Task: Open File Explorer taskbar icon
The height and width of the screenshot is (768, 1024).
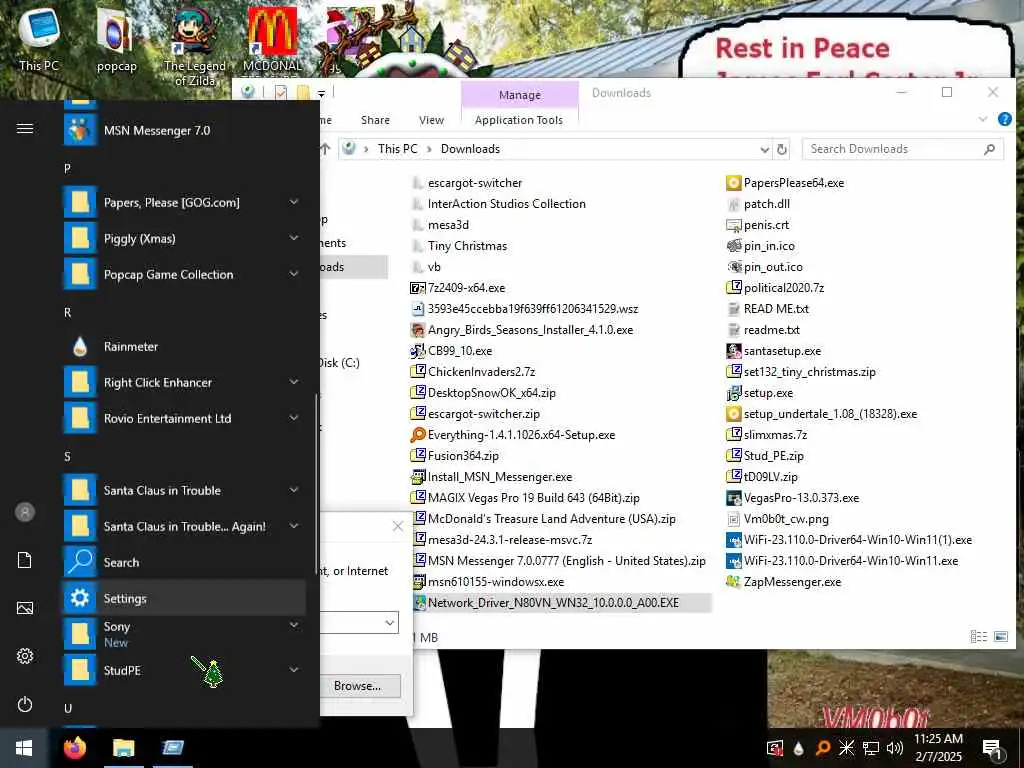Action: click(x=123, y=748)
